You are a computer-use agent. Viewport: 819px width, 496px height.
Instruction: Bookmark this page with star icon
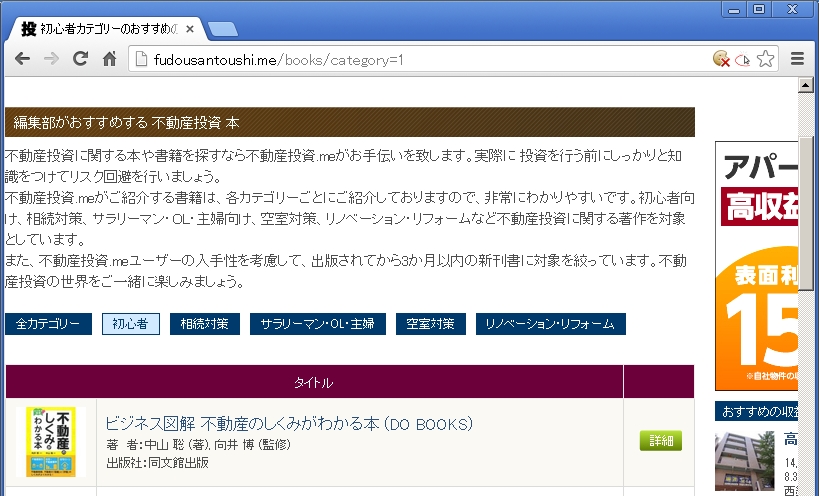765,59
